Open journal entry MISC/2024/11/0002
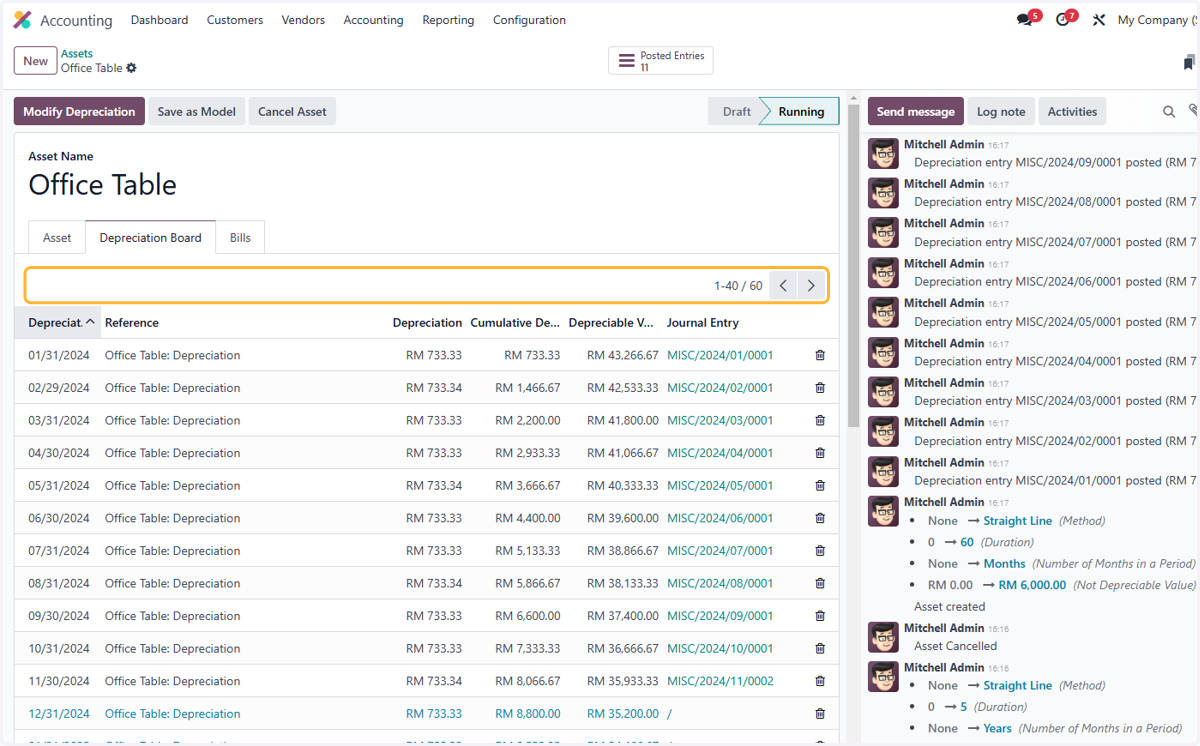 (720, 681)
